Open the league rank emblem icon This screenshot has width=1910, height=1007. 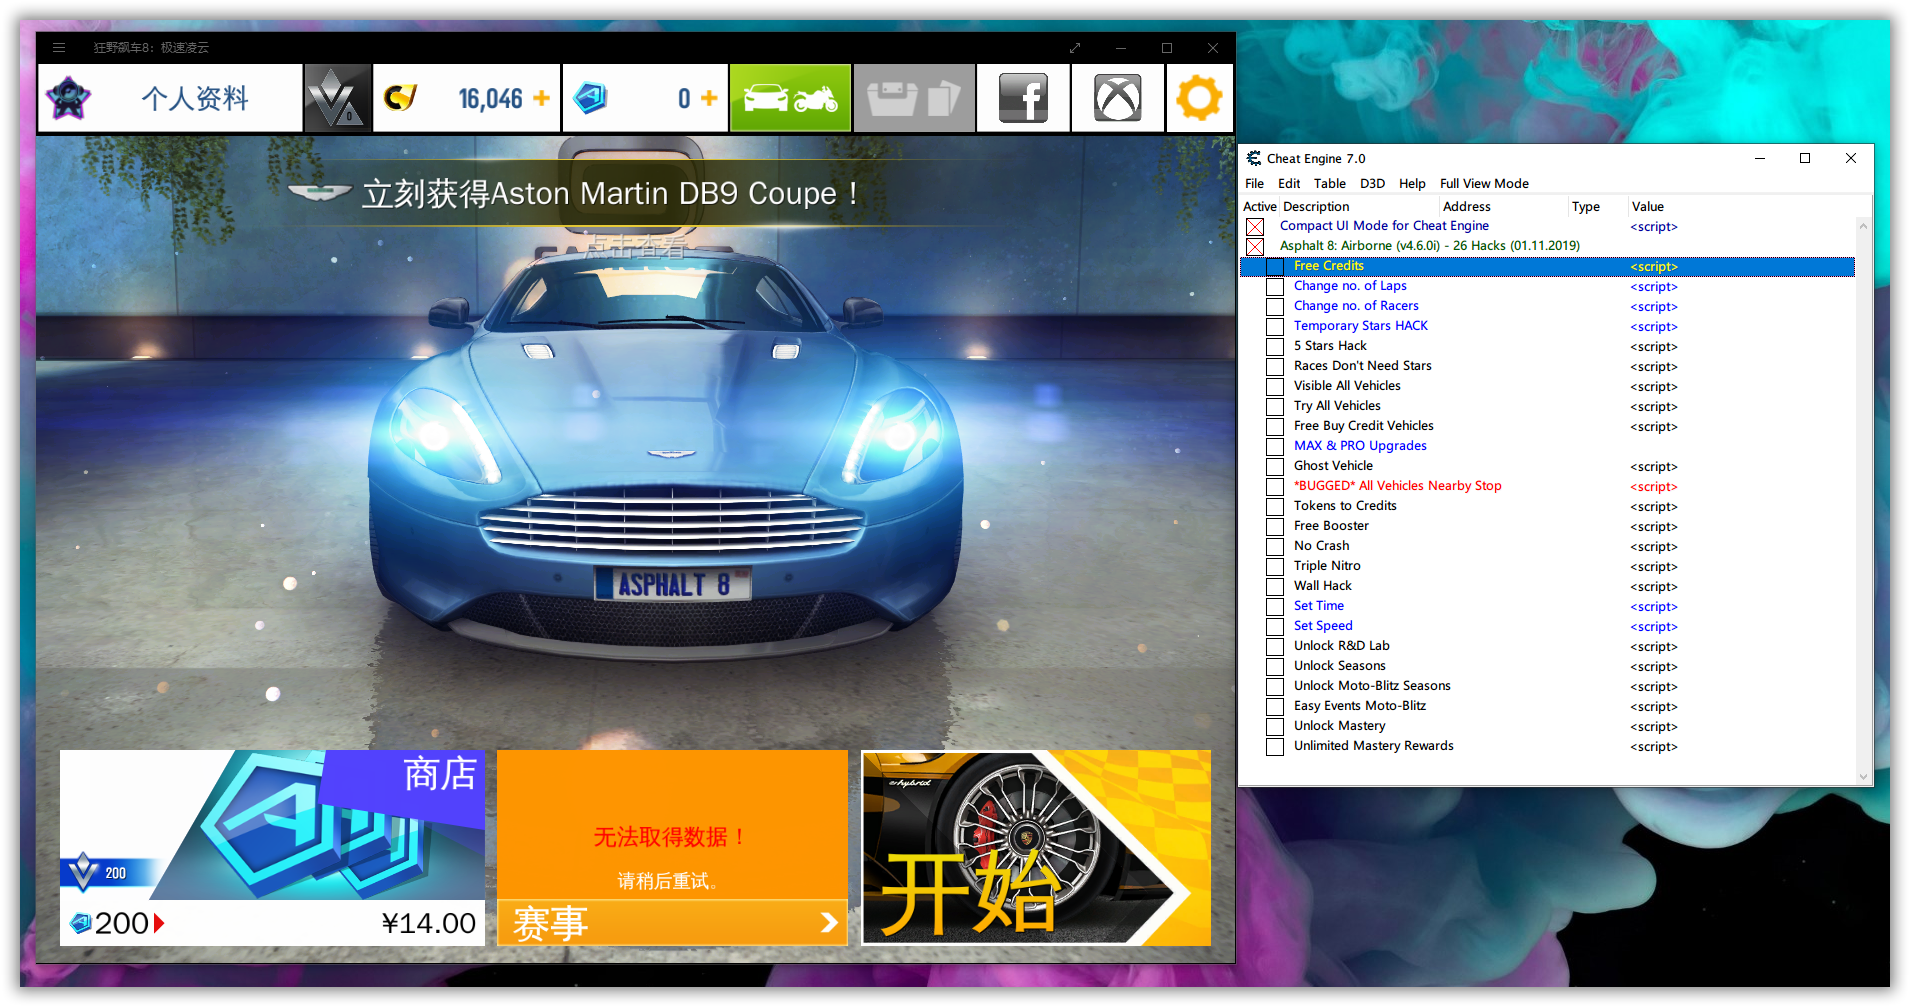pyautogui.click(x=336, y=98)
